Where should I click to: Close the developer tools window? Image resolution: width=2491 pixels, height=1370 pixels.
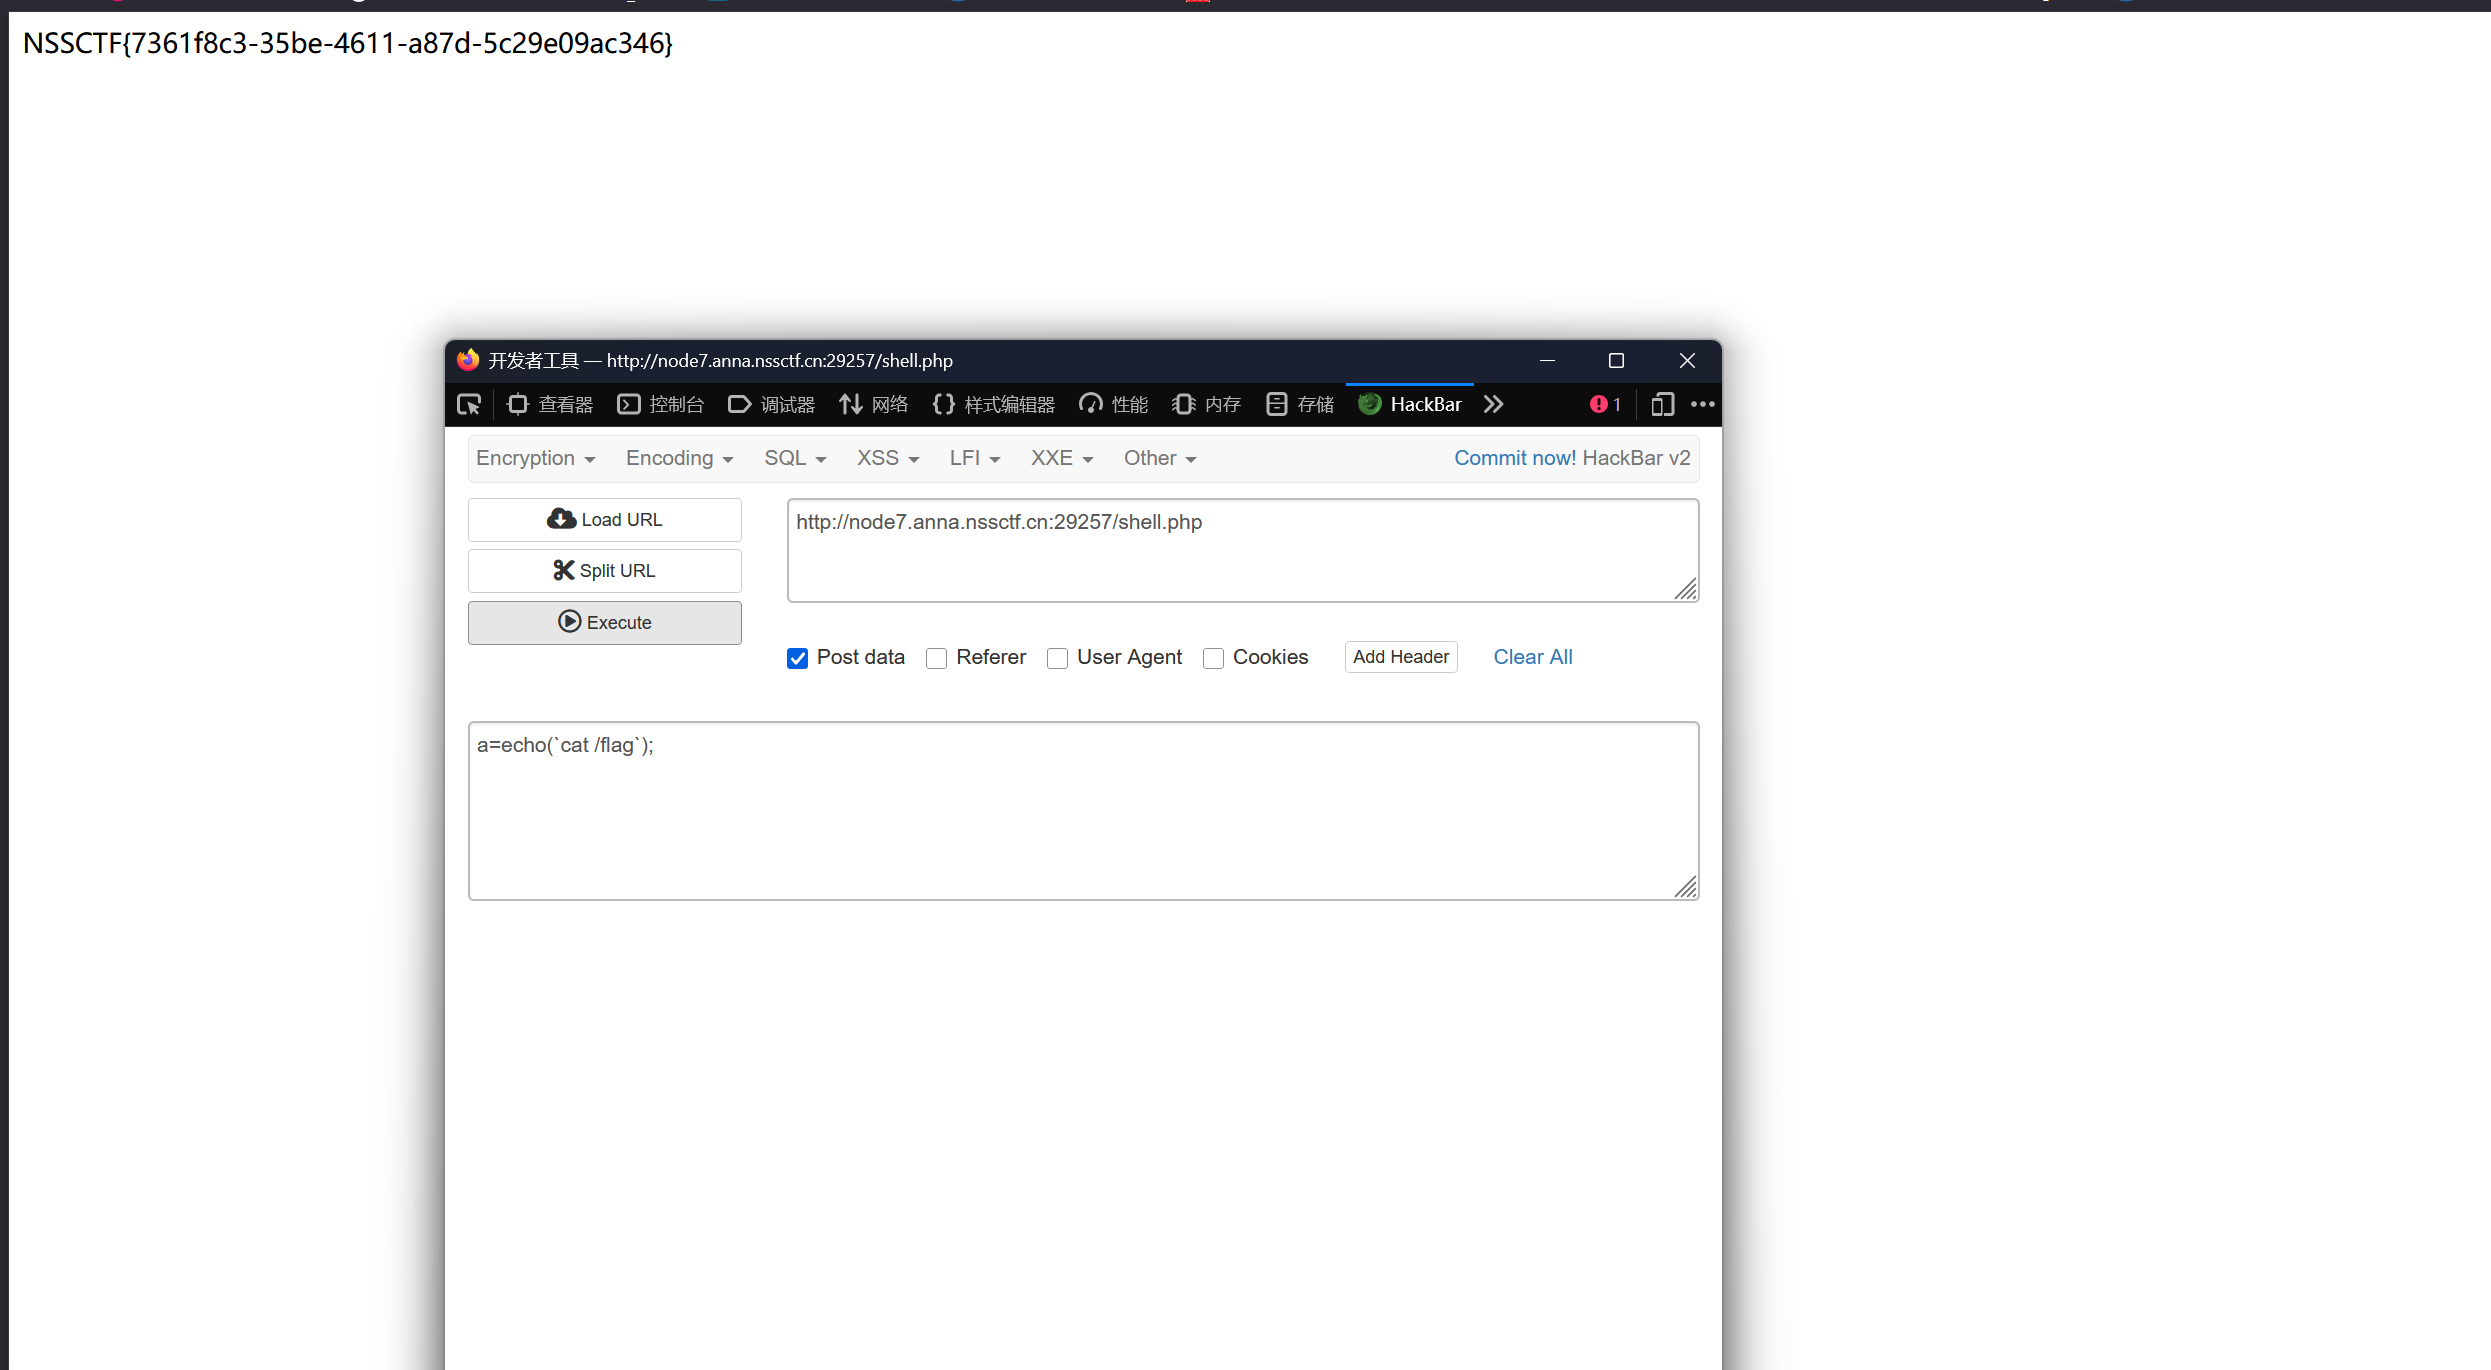(1687, 360)
